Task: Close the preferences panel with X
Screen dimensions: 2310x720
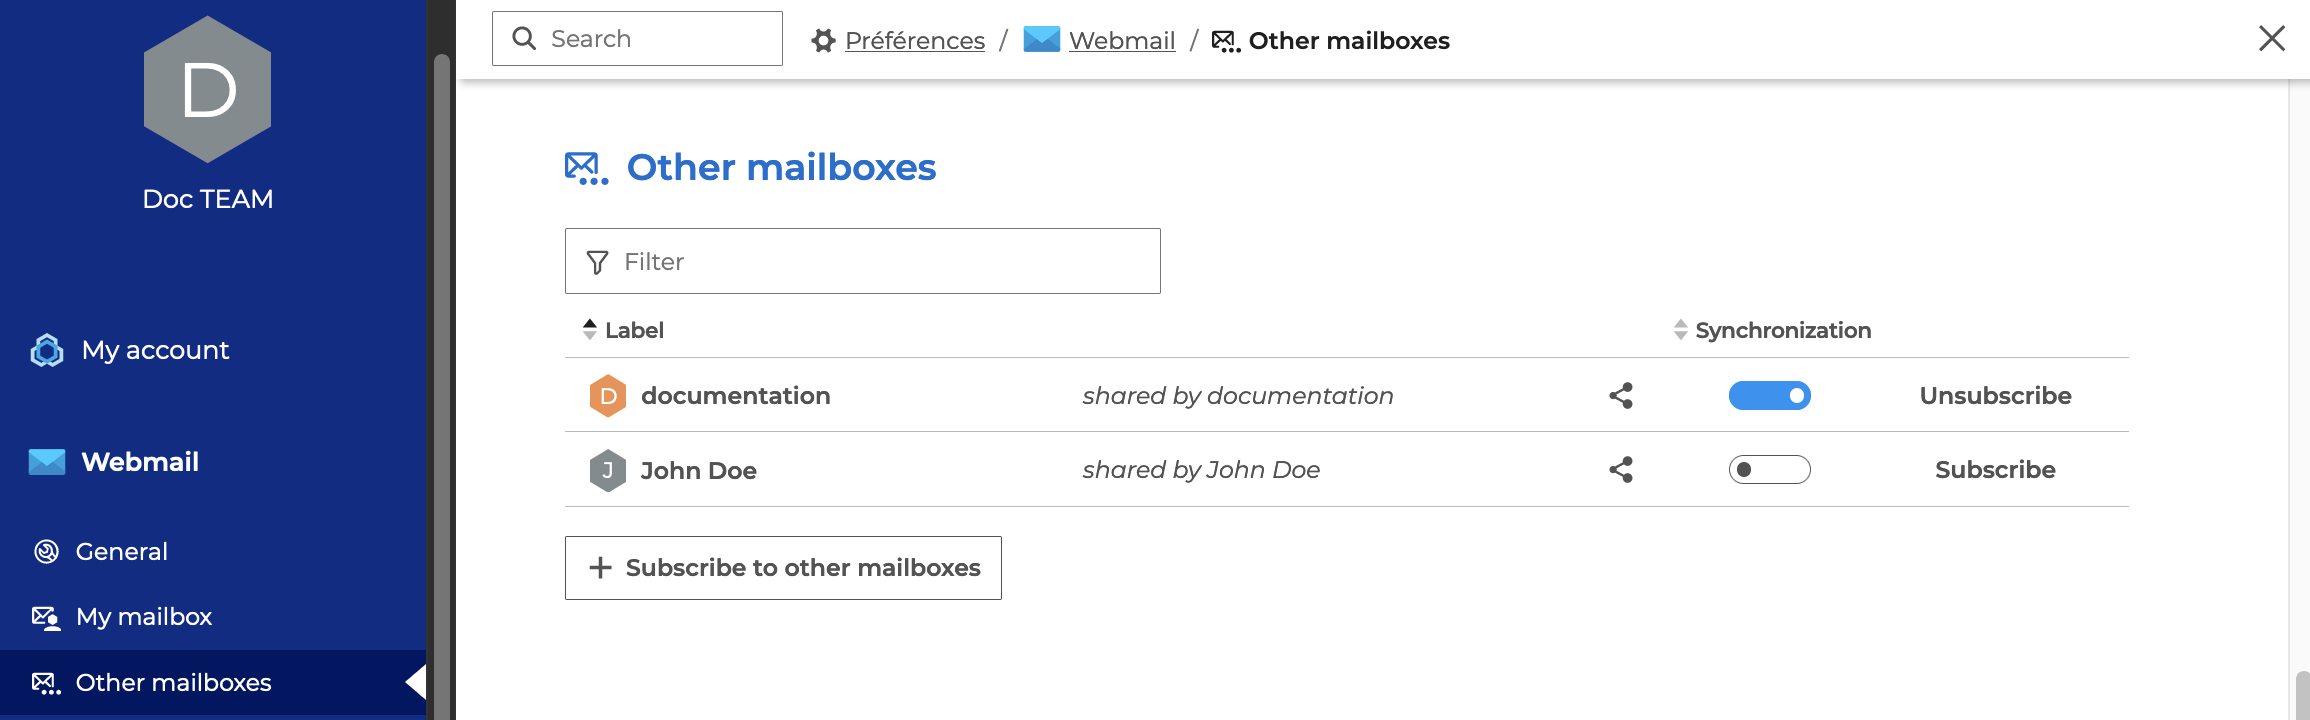Action: [x=2272, y=39]
